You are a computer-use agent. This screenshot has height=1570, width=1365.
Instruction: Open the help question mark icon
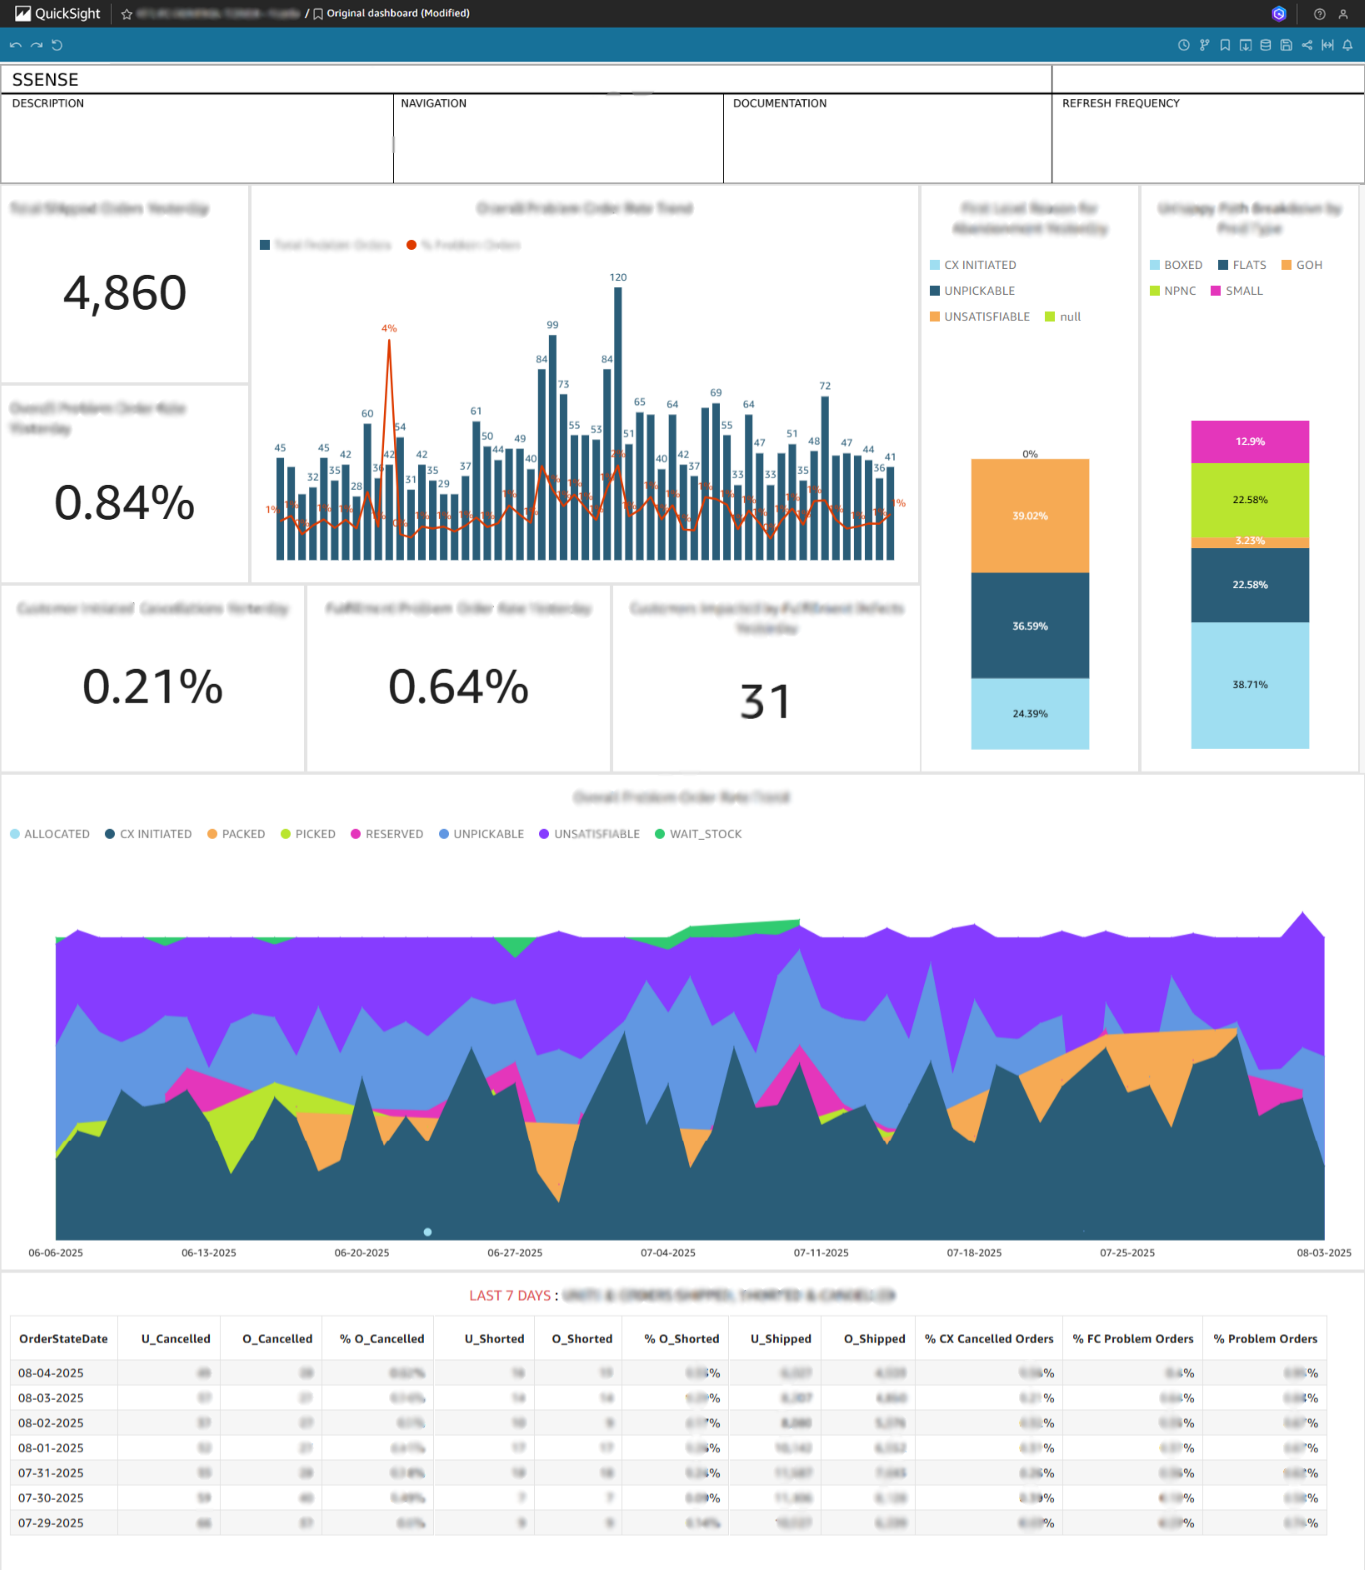(1319, 14)
